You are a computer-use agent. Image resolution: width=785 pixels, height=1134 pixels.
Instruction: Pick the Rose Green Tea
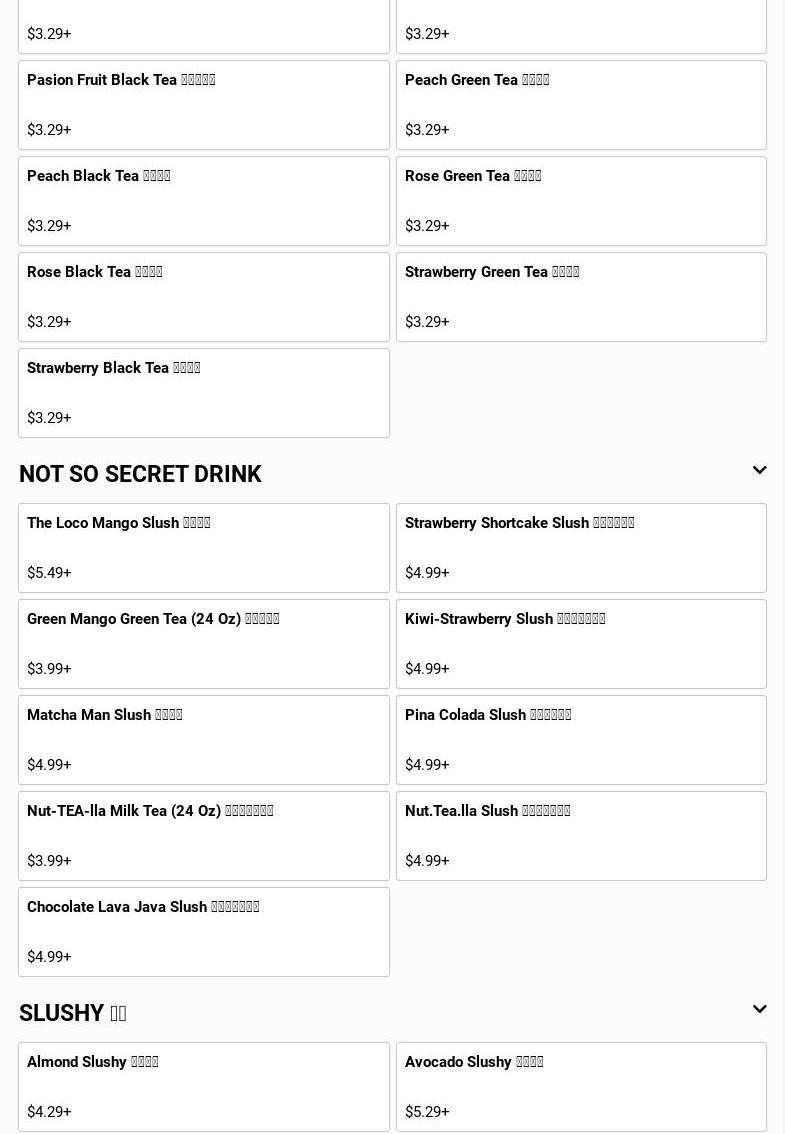[x=581, y=201]
